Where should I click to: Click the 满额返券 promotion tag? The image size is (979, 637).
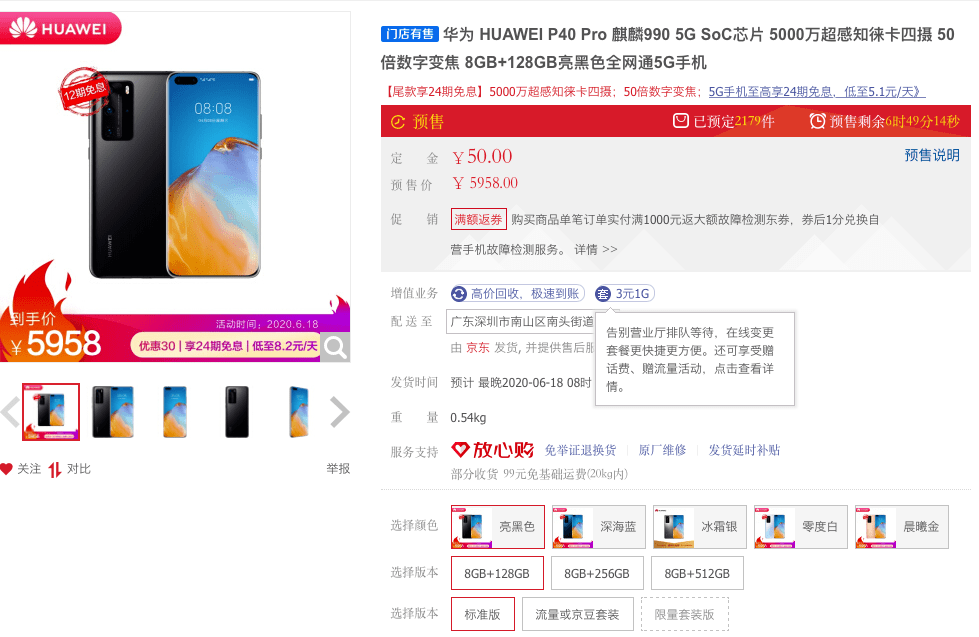coord(478,219)
